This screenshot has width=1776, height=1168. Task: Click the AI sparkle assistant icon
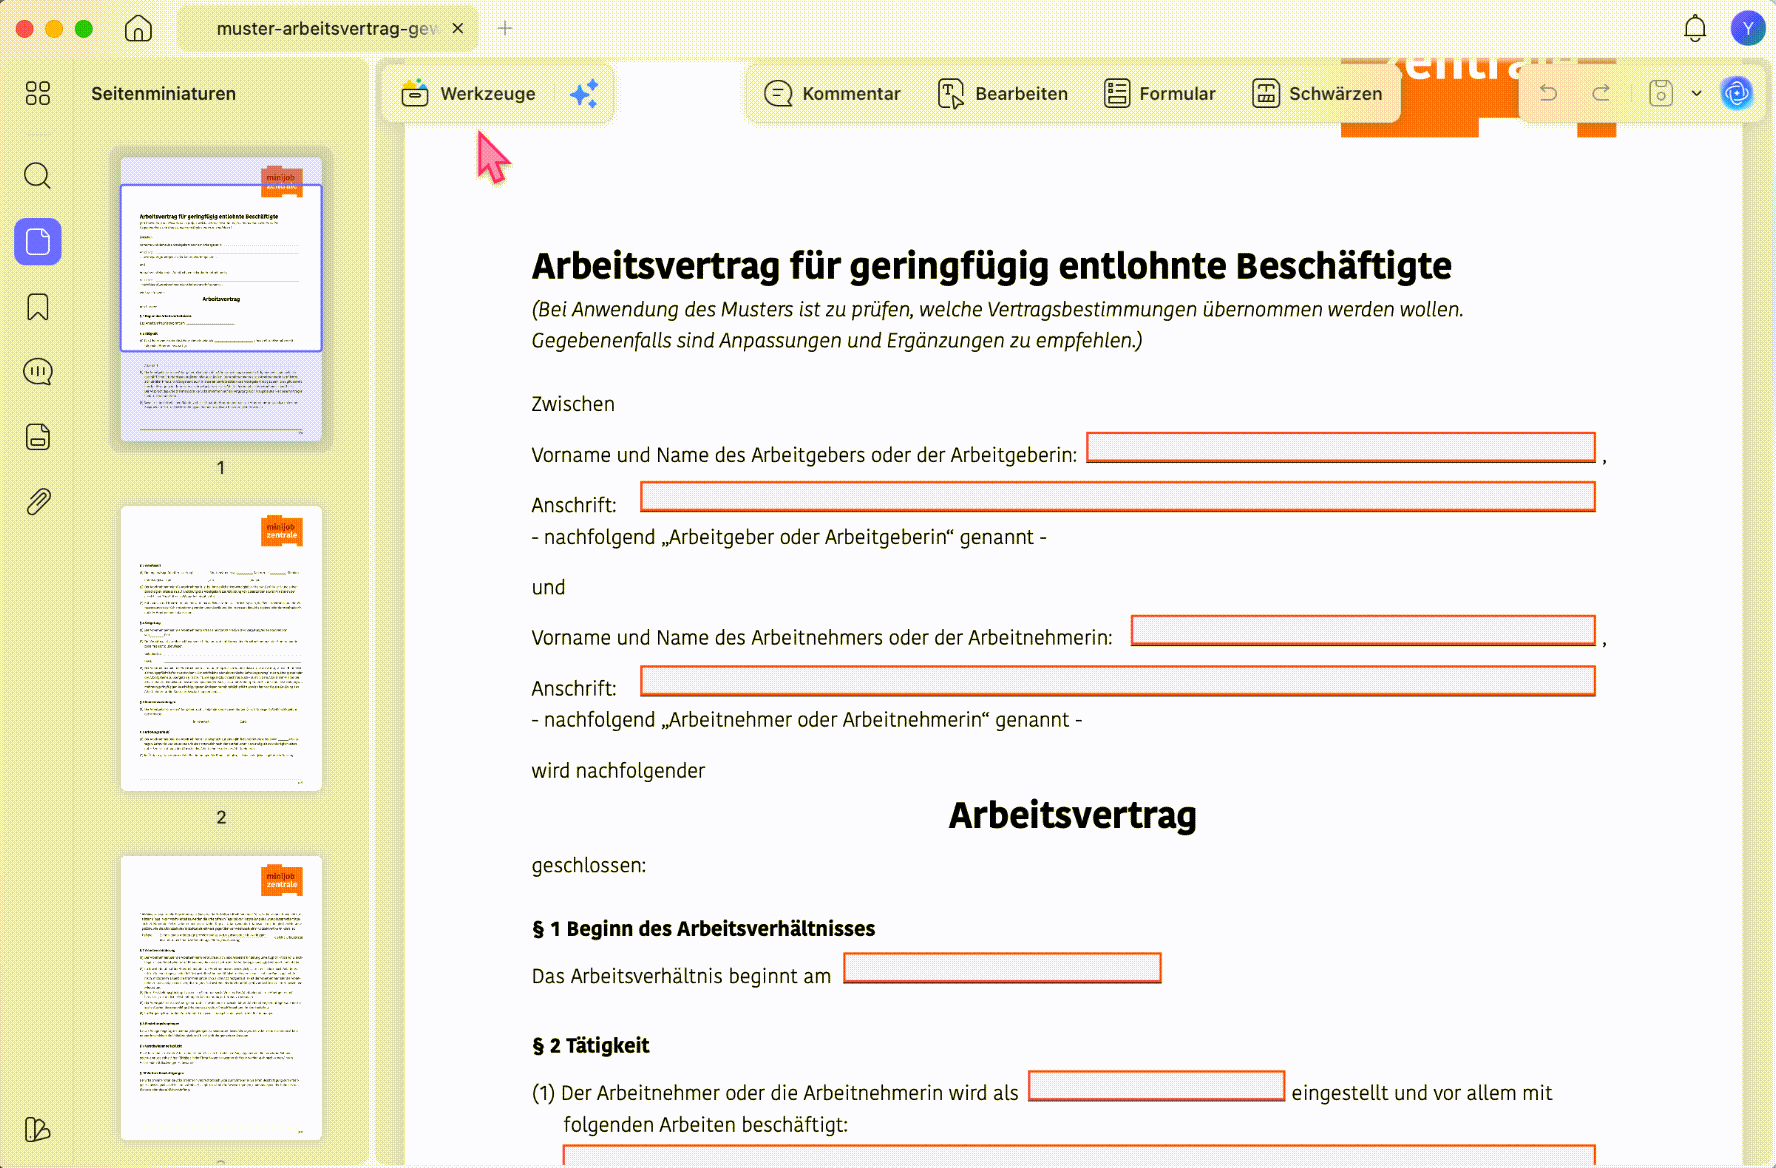coord(584,94)
